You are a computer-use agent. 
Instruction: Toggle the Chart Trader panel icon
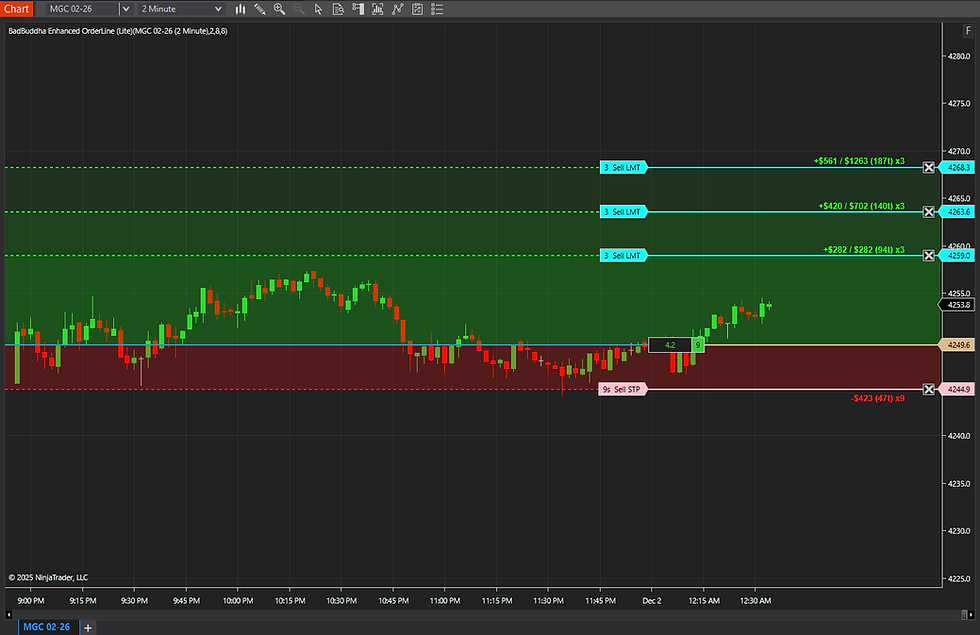point(358,9)
